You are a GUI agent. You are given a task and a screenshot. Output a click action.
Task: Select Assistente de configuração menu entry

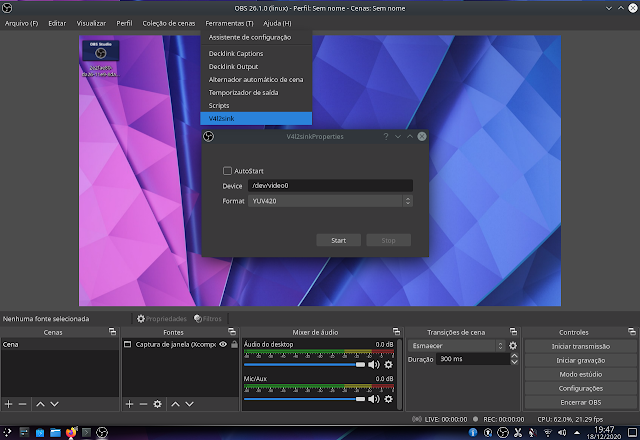pyautogui.click(x=256, y=37)
